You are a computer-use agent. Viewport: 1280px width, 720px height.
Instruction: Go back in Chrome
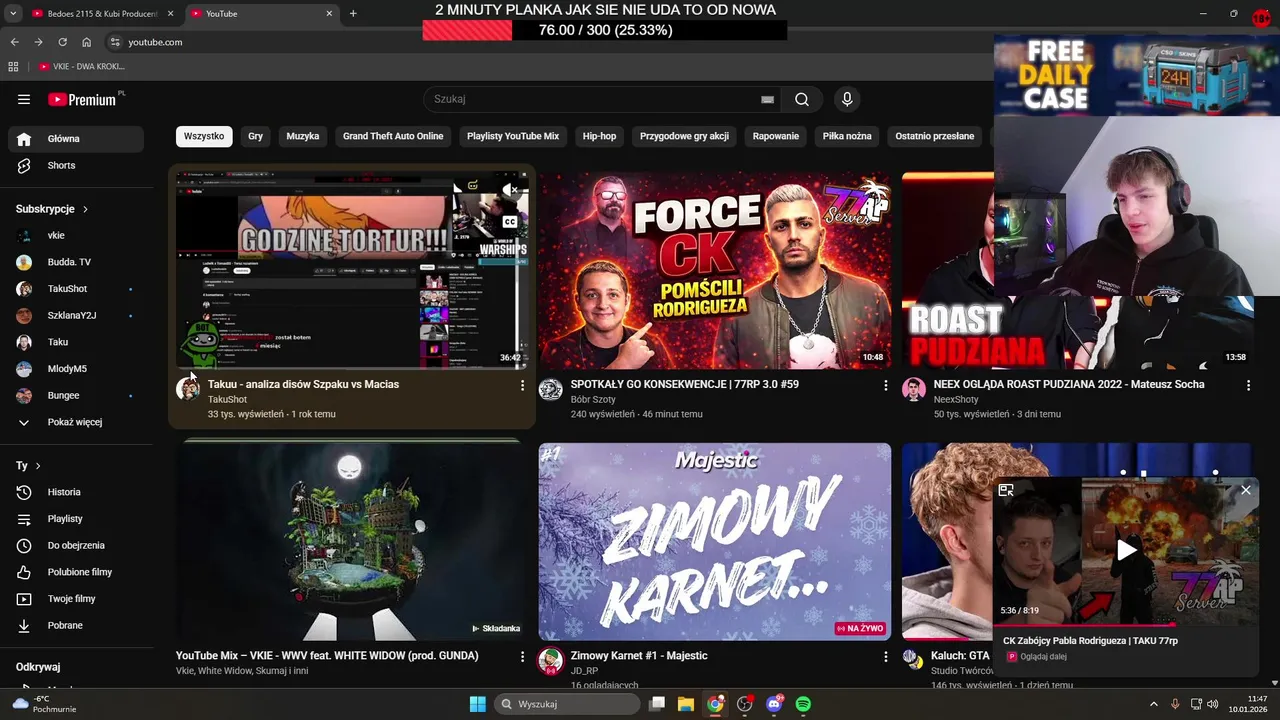(x=14, y=42)
